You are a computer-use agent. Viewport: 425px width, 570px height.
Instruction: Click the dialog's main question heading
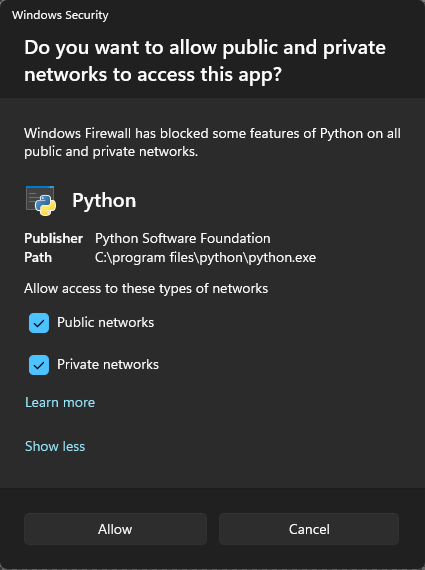click(x=205, y=61)
